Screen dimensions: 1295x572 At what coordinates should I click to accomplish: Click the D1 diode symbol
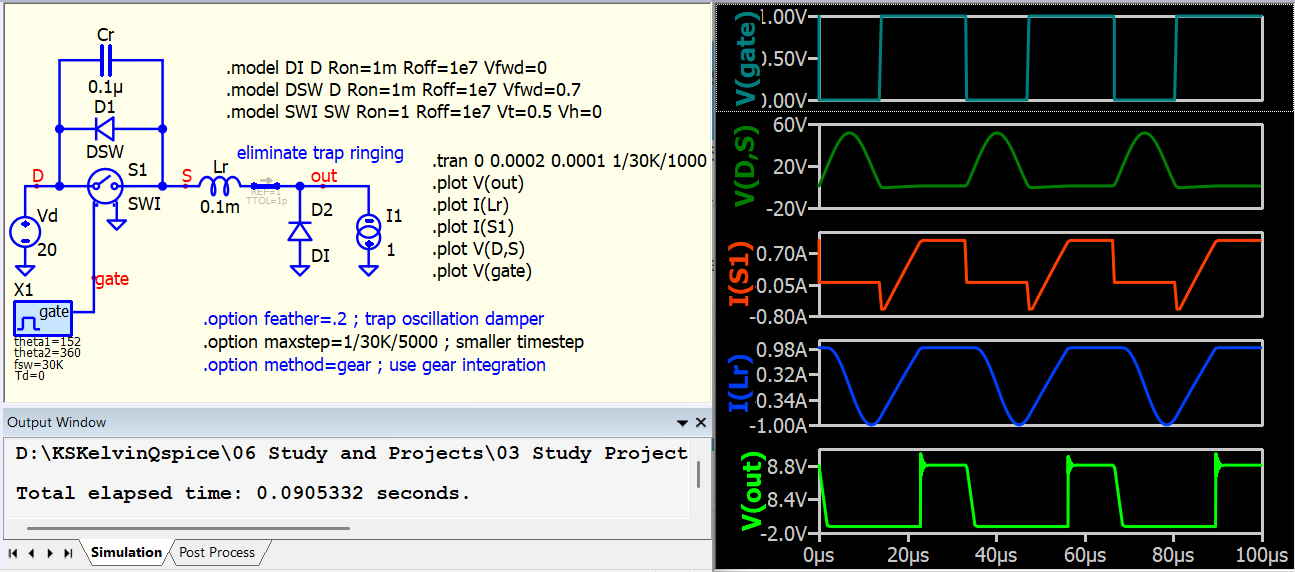[x=105, y=128]
